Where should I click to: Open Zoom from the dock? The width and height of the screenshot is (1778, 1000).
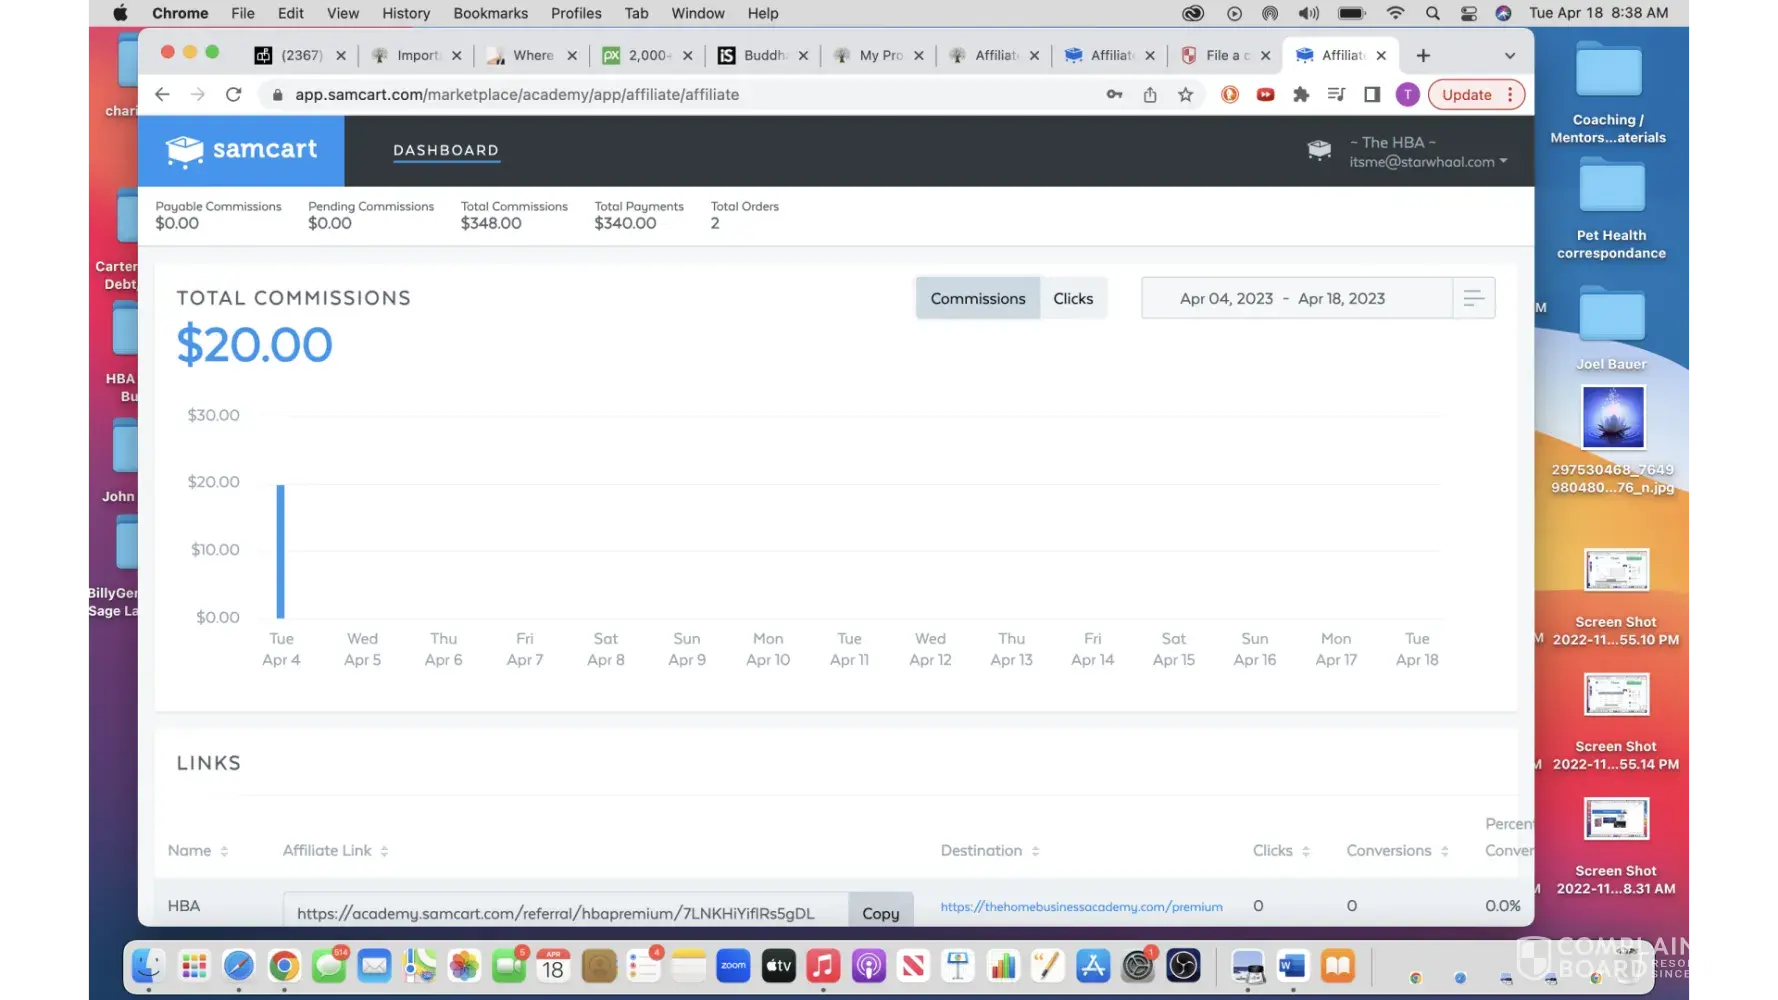733,966
